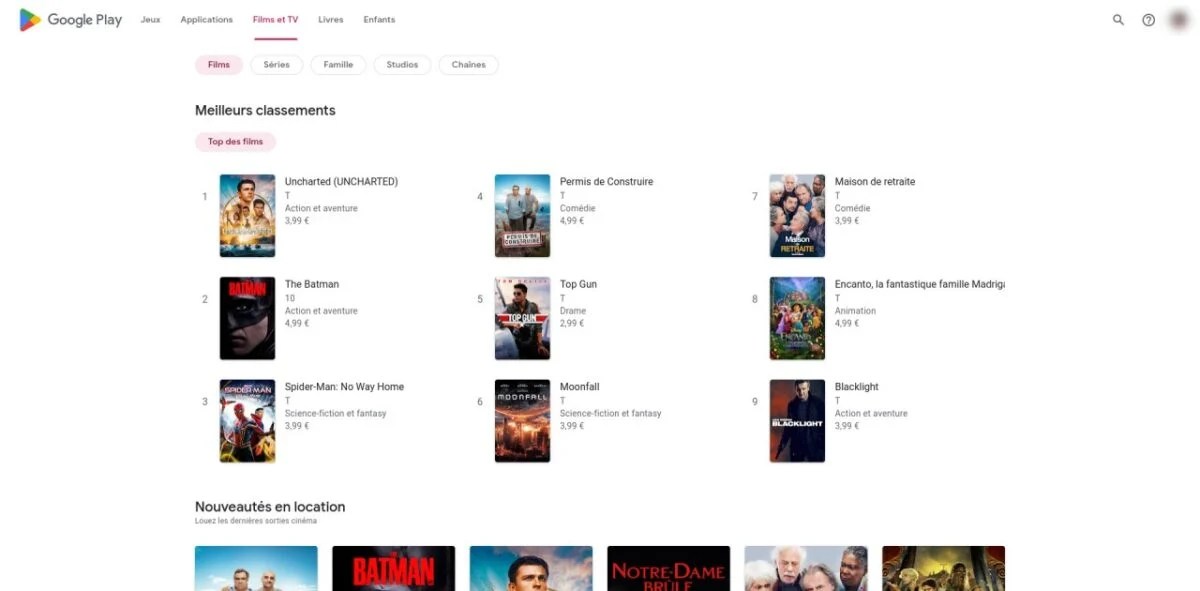Open the account profile avatar
Viewport: 1200px width, 591px height.
coord(1178,20)
